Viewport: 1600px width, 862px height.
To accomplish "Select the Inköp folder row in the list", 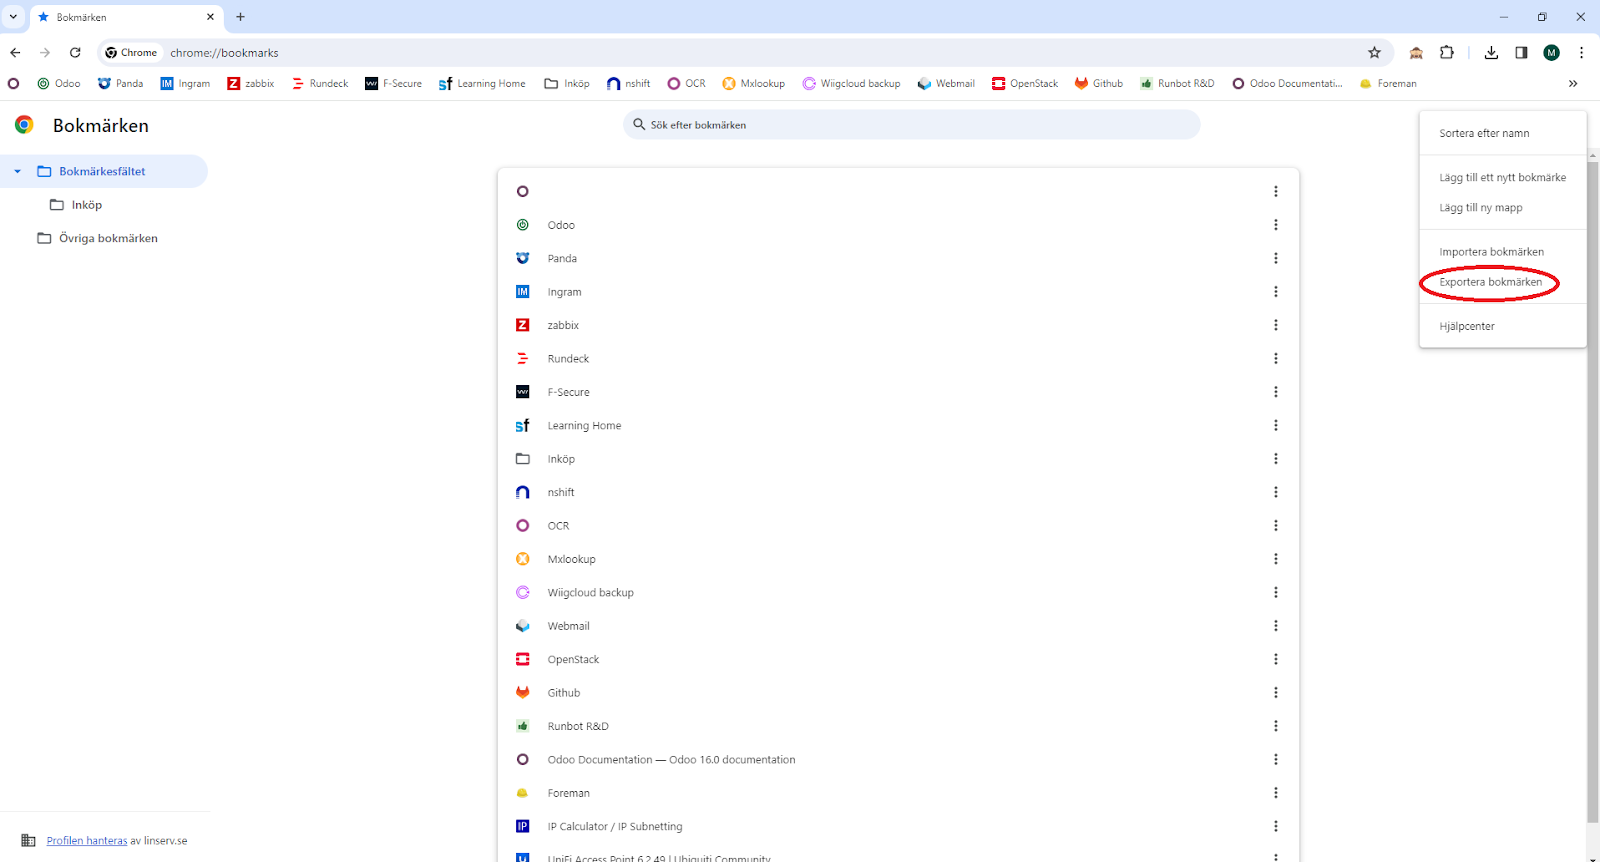I will (898, 459).
